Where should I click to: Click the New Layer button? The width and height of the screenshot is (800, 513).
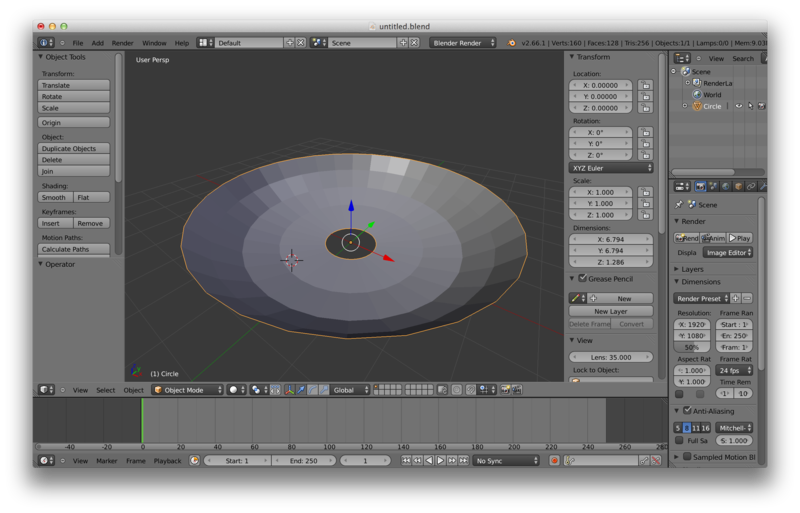coord(611,311)
